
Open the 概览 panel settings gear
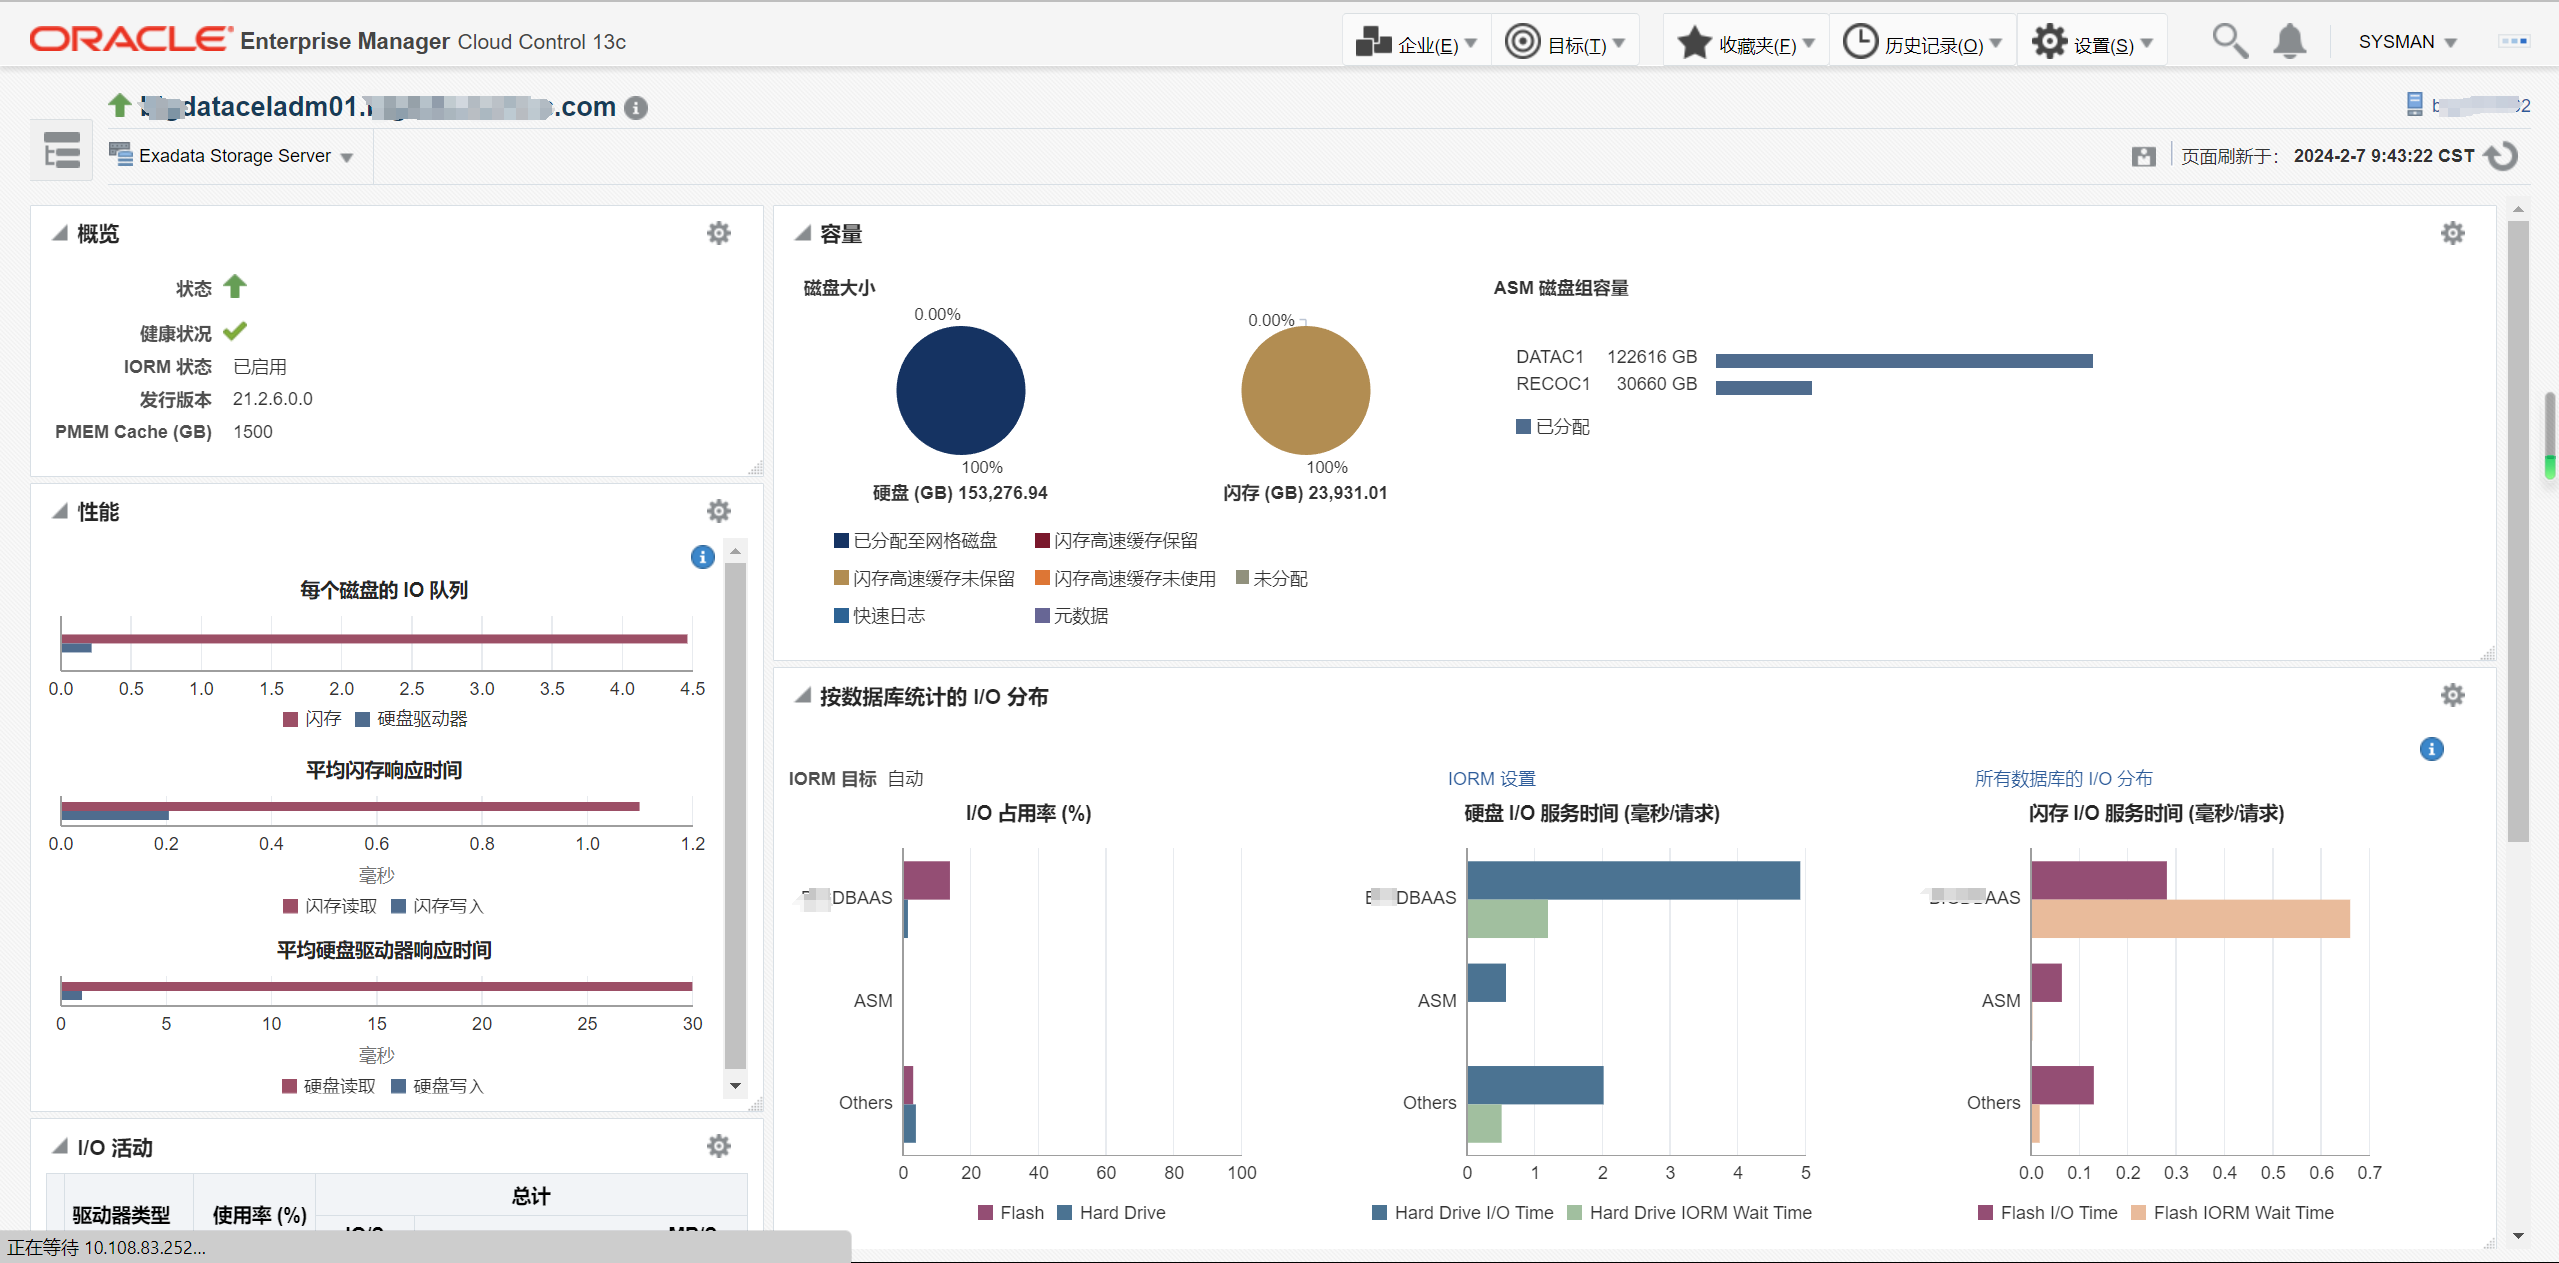click(x=719, y=233)
